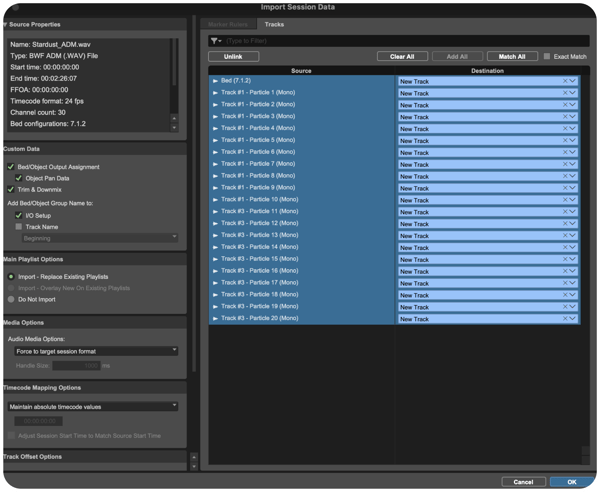
Task: Open the filter funnel icon menu
Action: pos(216,41)
